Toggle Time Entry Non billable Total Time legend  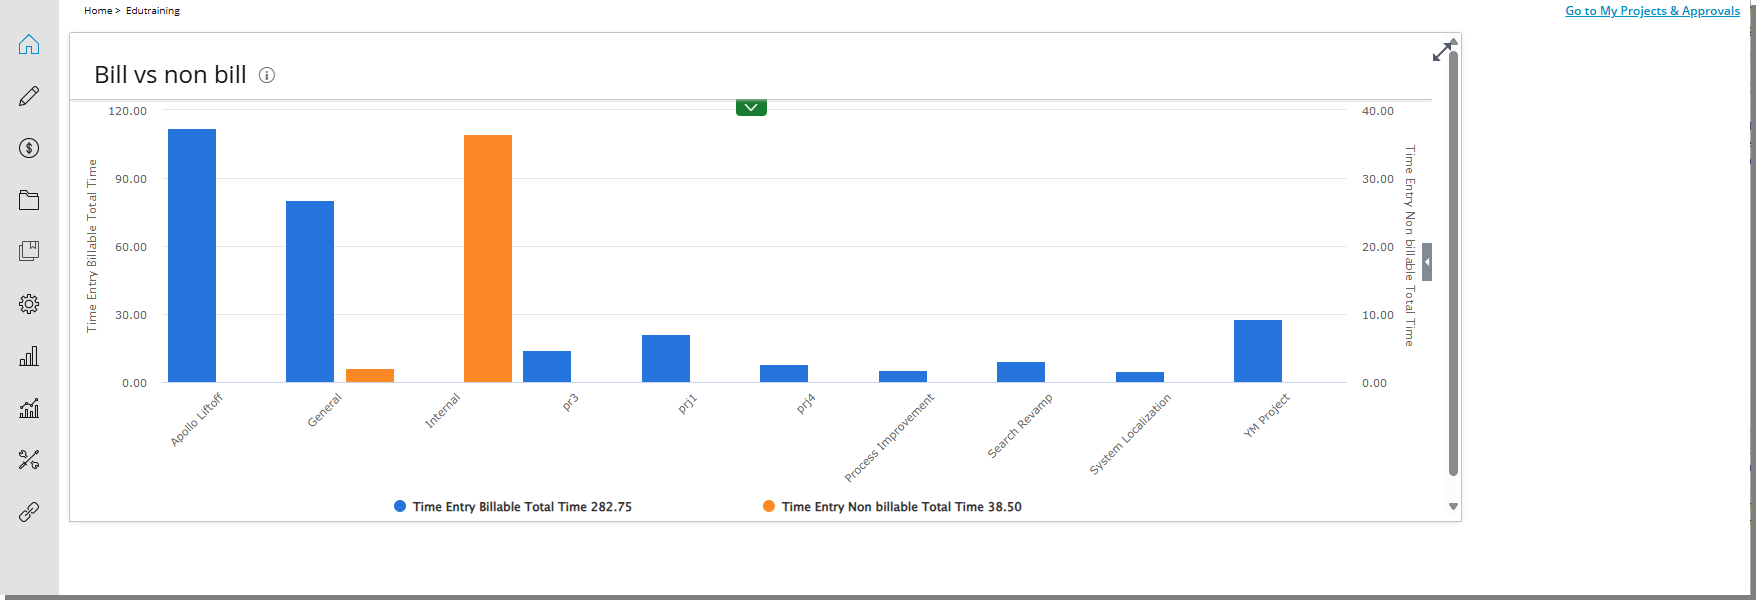click(x=892, y=507)
